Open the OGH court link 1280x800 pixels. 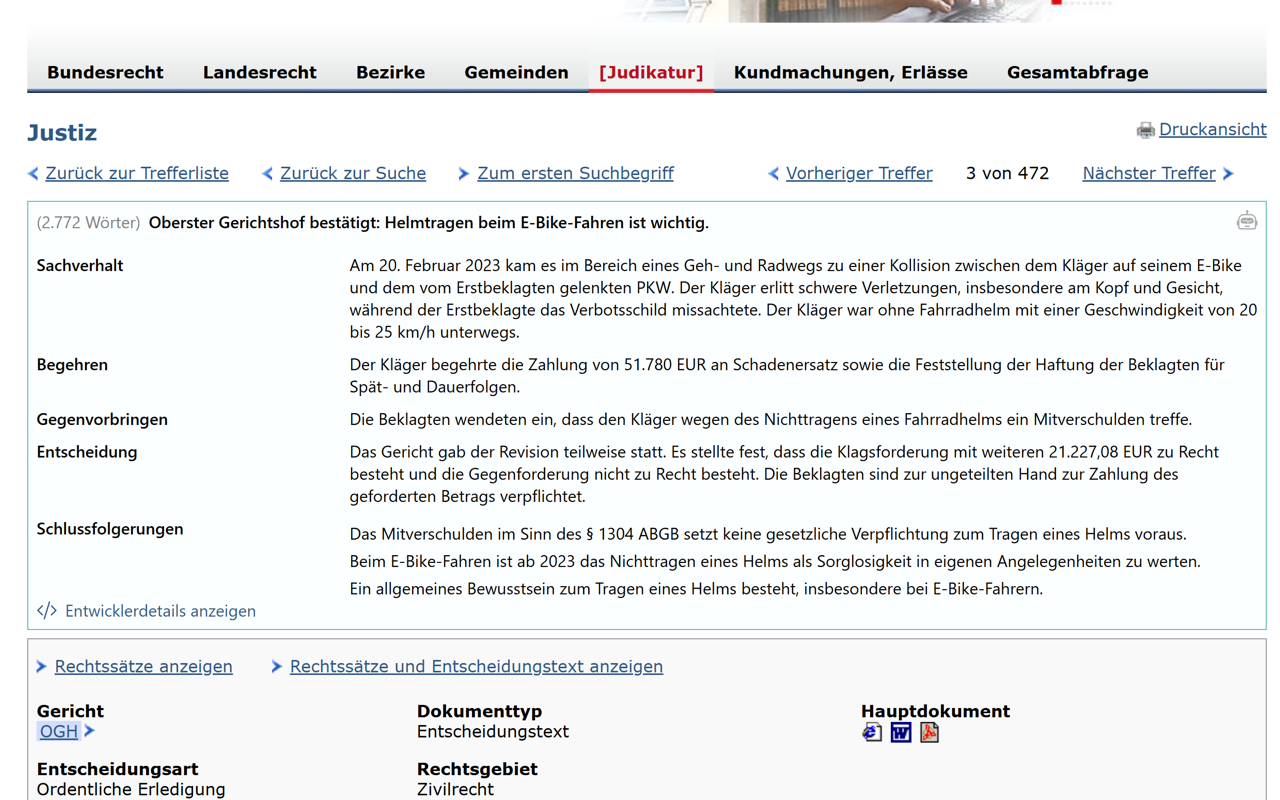pos(59,732)
